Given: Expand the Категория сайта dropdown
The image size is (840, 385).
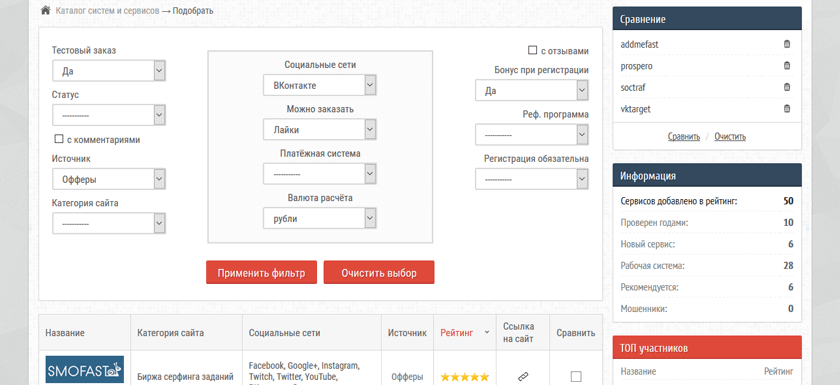Looking at the screenshot, I should tap(109, 223).
